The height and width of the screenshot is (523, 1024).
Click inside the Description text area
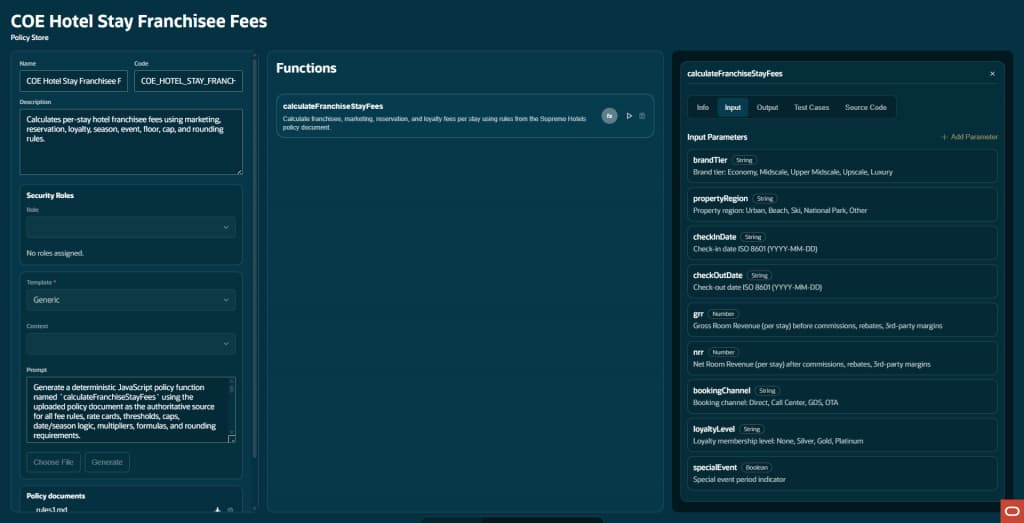pos(131,142)
